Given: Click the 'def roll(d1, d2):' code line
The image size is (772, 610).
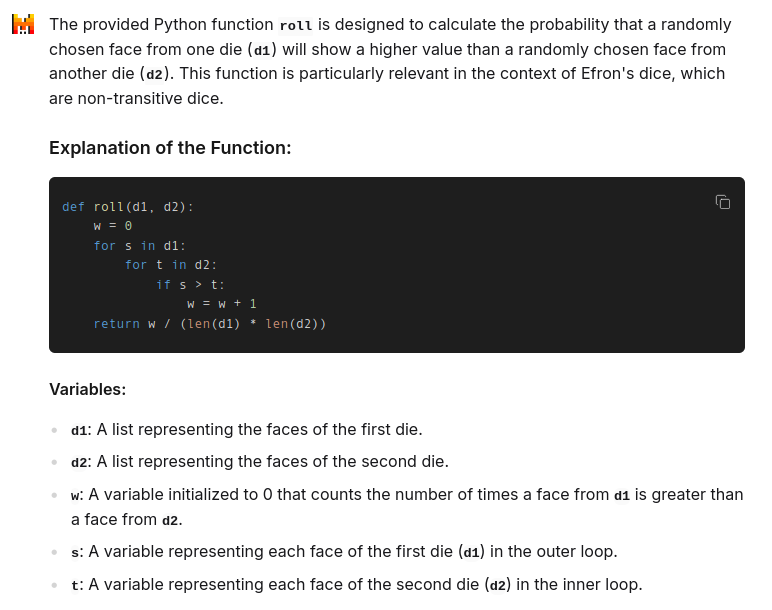Looking at the screenshot, I should [x=128, y=207].
